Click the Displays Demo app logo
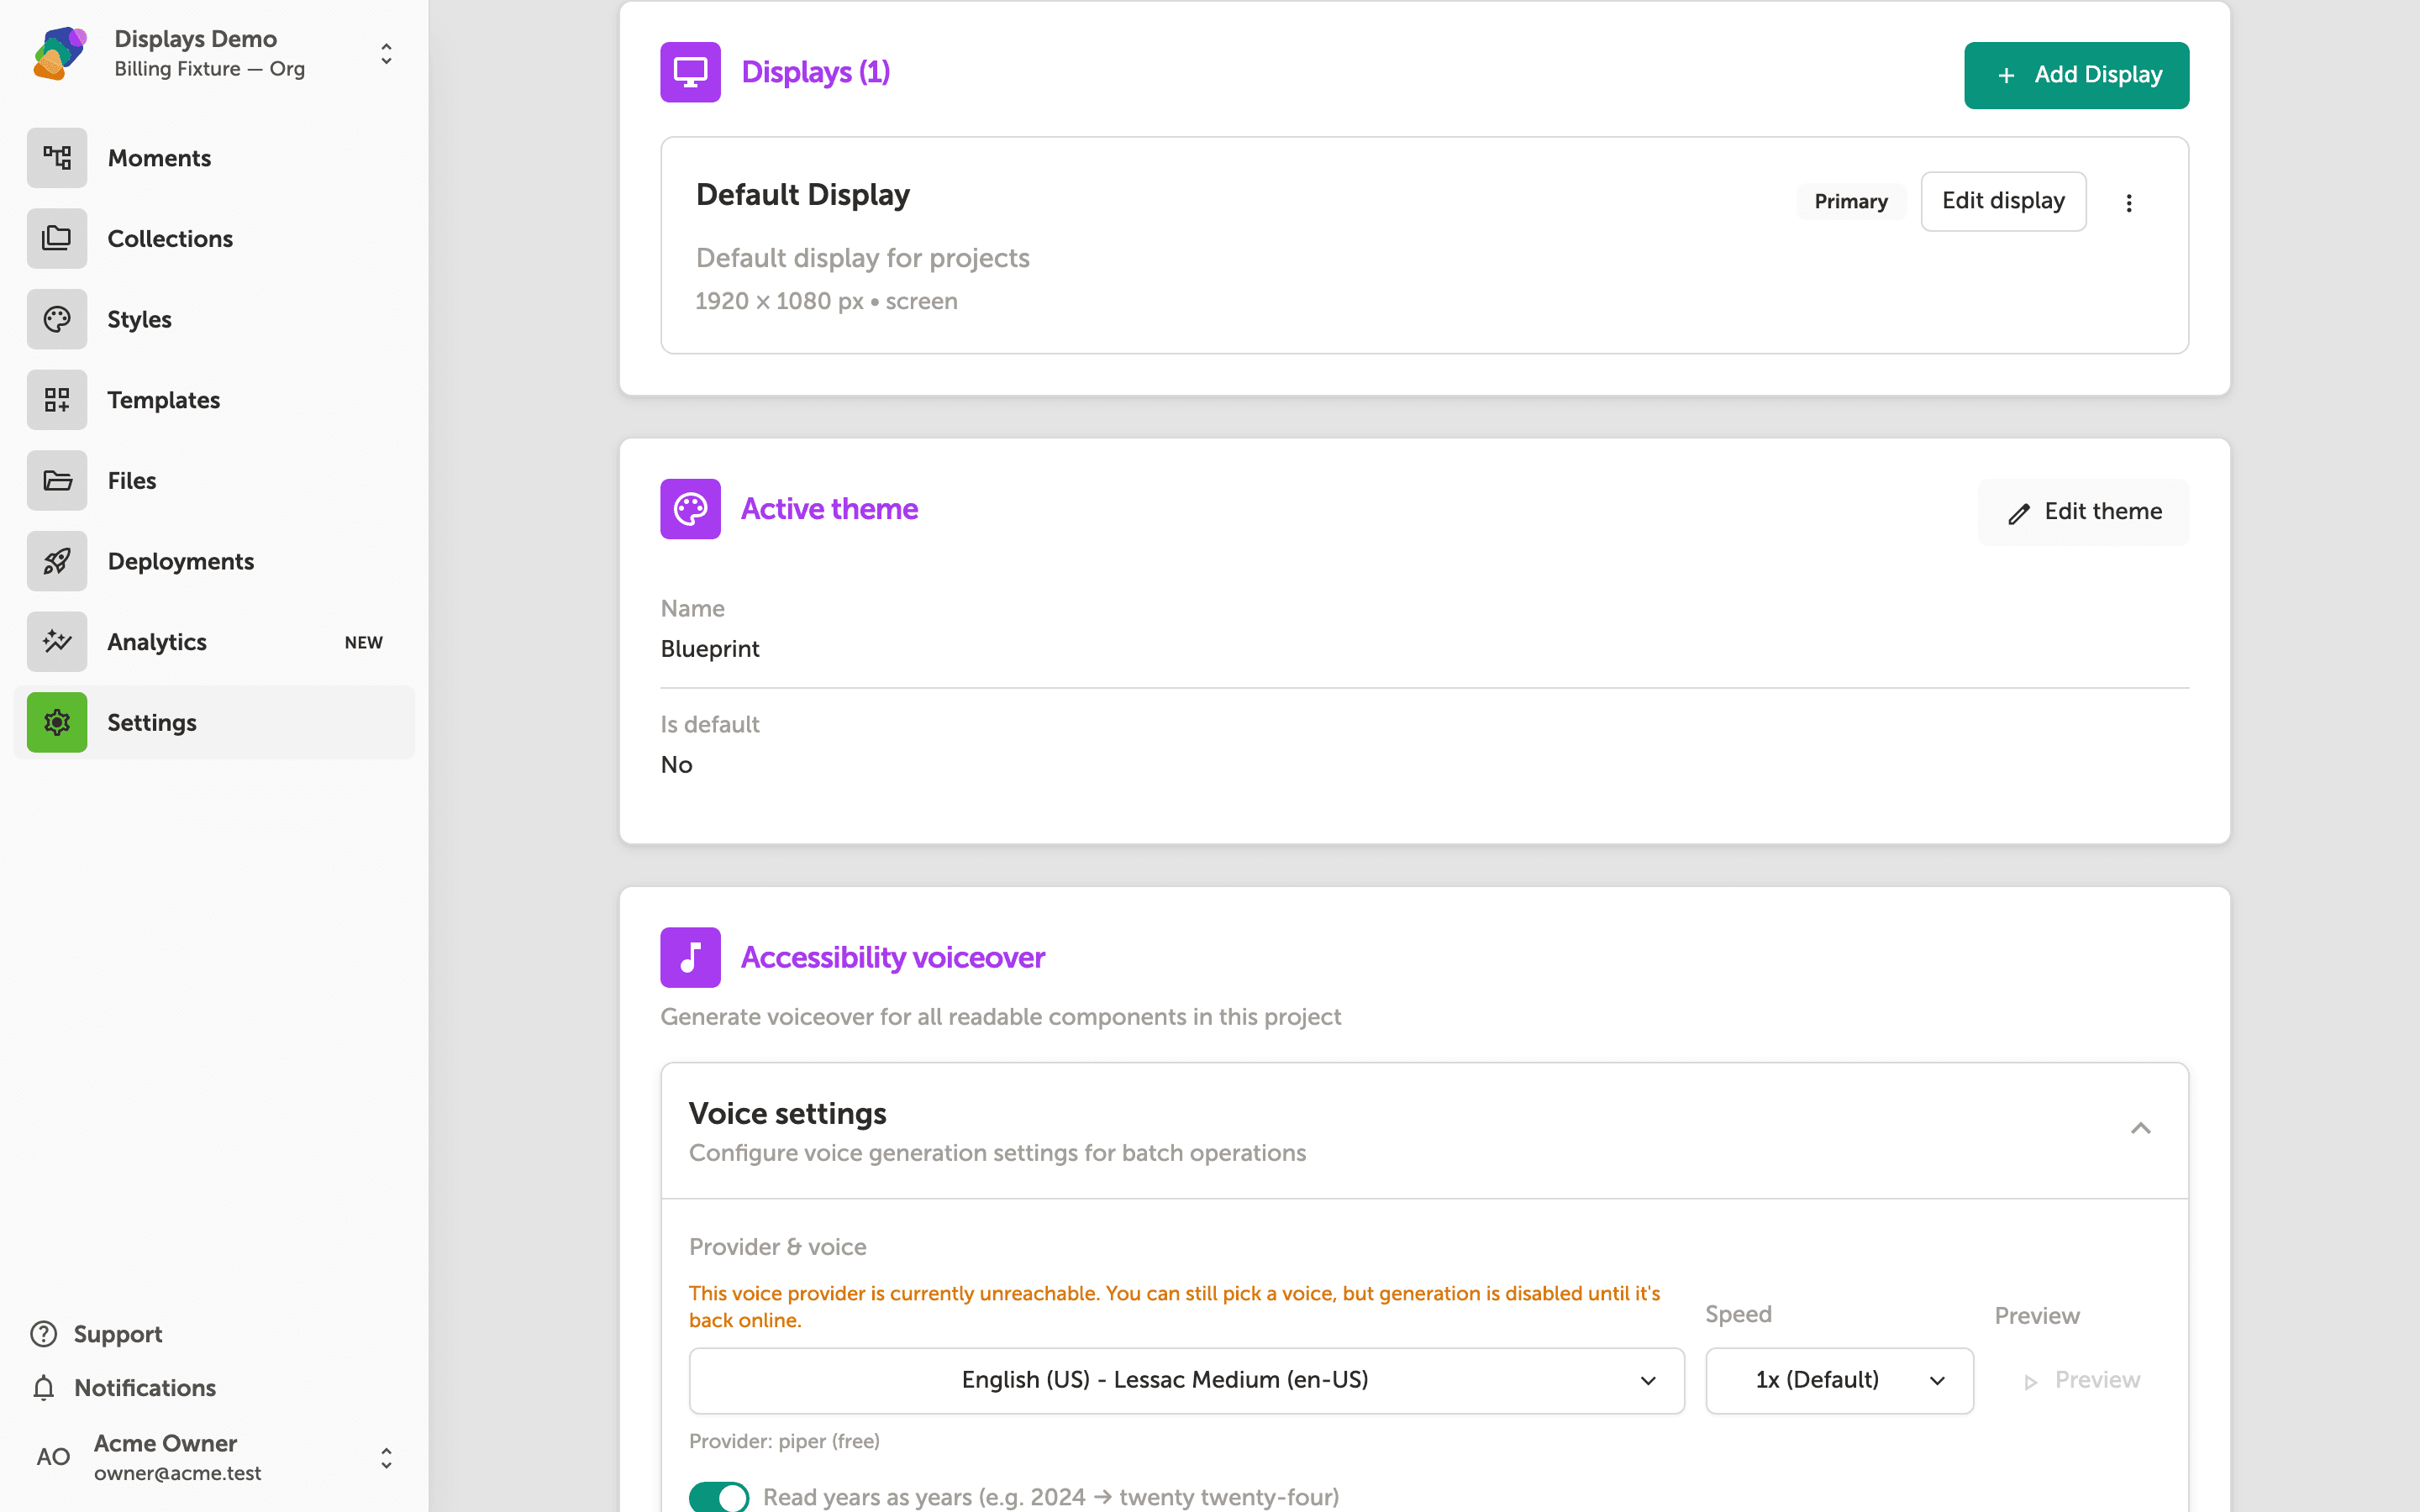 [x=59, y=53]
